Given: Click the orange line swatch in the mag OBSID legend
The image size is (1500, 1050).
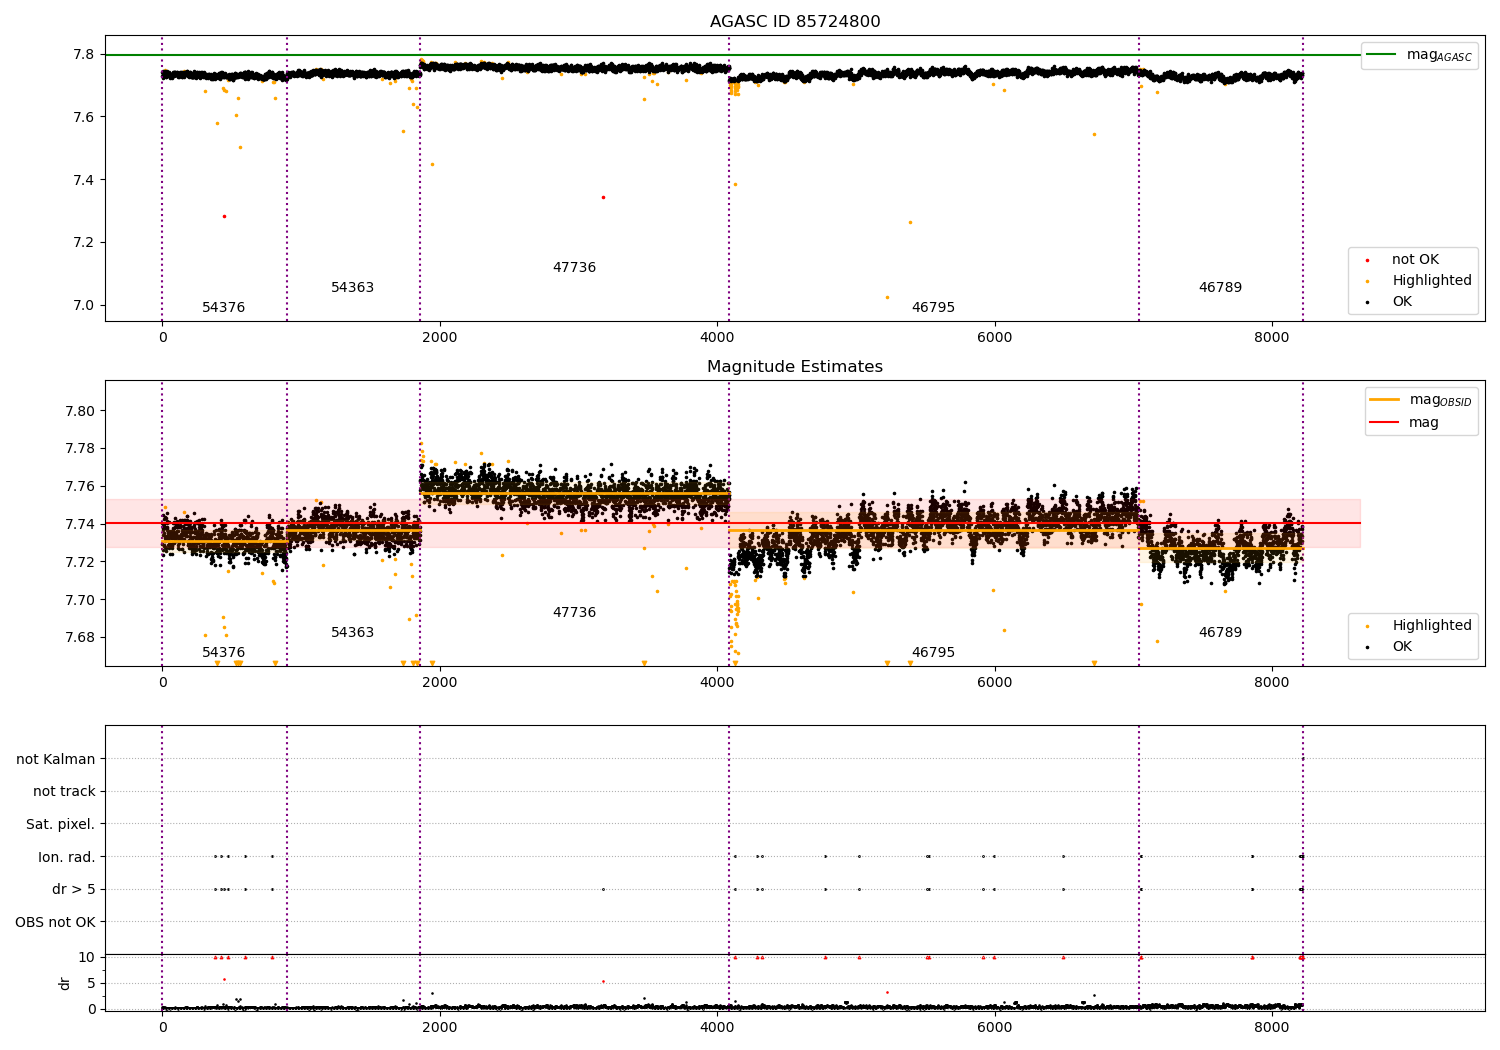Looking at the screenshot, I should [x=1385, y=400].
